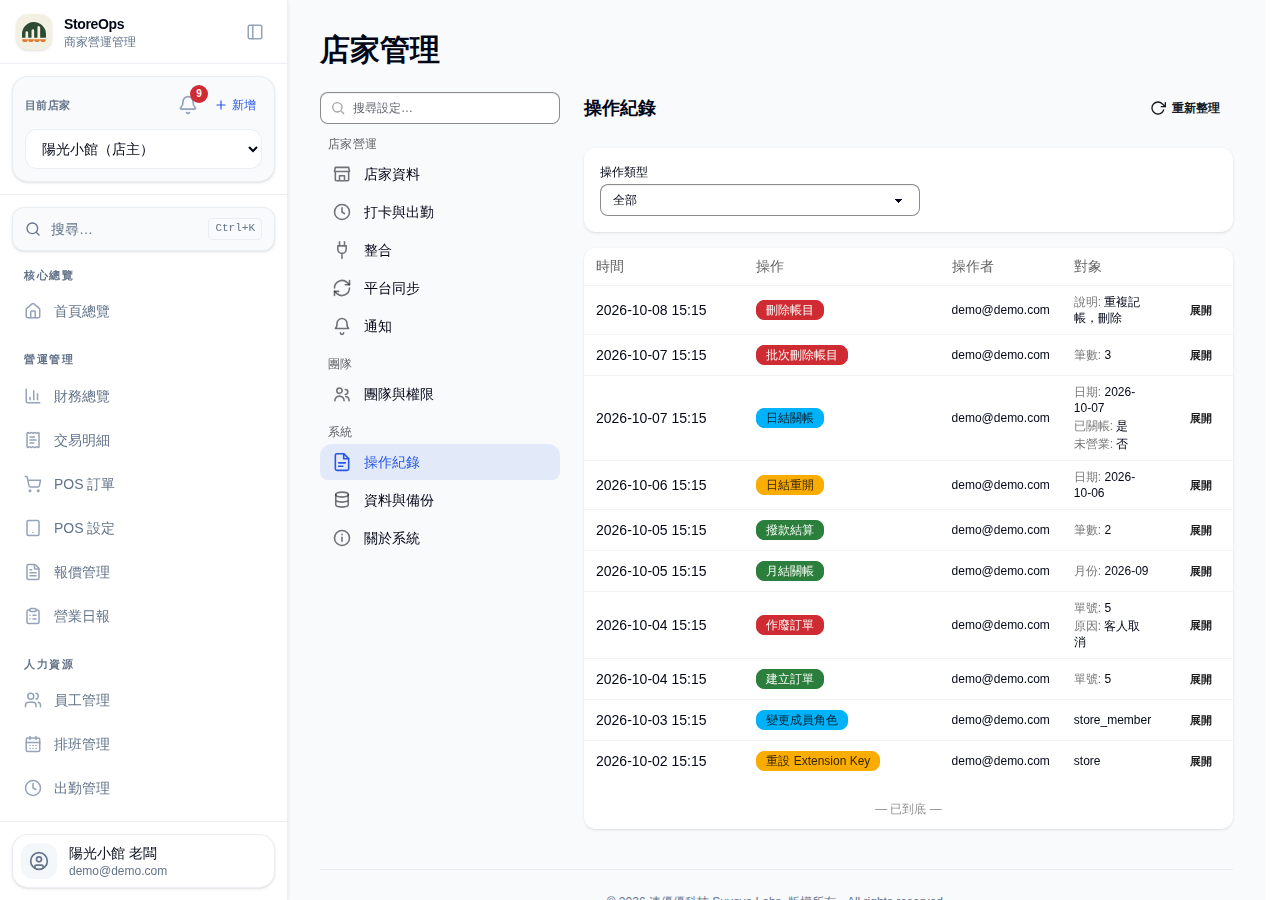Click the sidebar 搜尋 Ctrl+K search box
1280x900 pixels.
(143, 229)
